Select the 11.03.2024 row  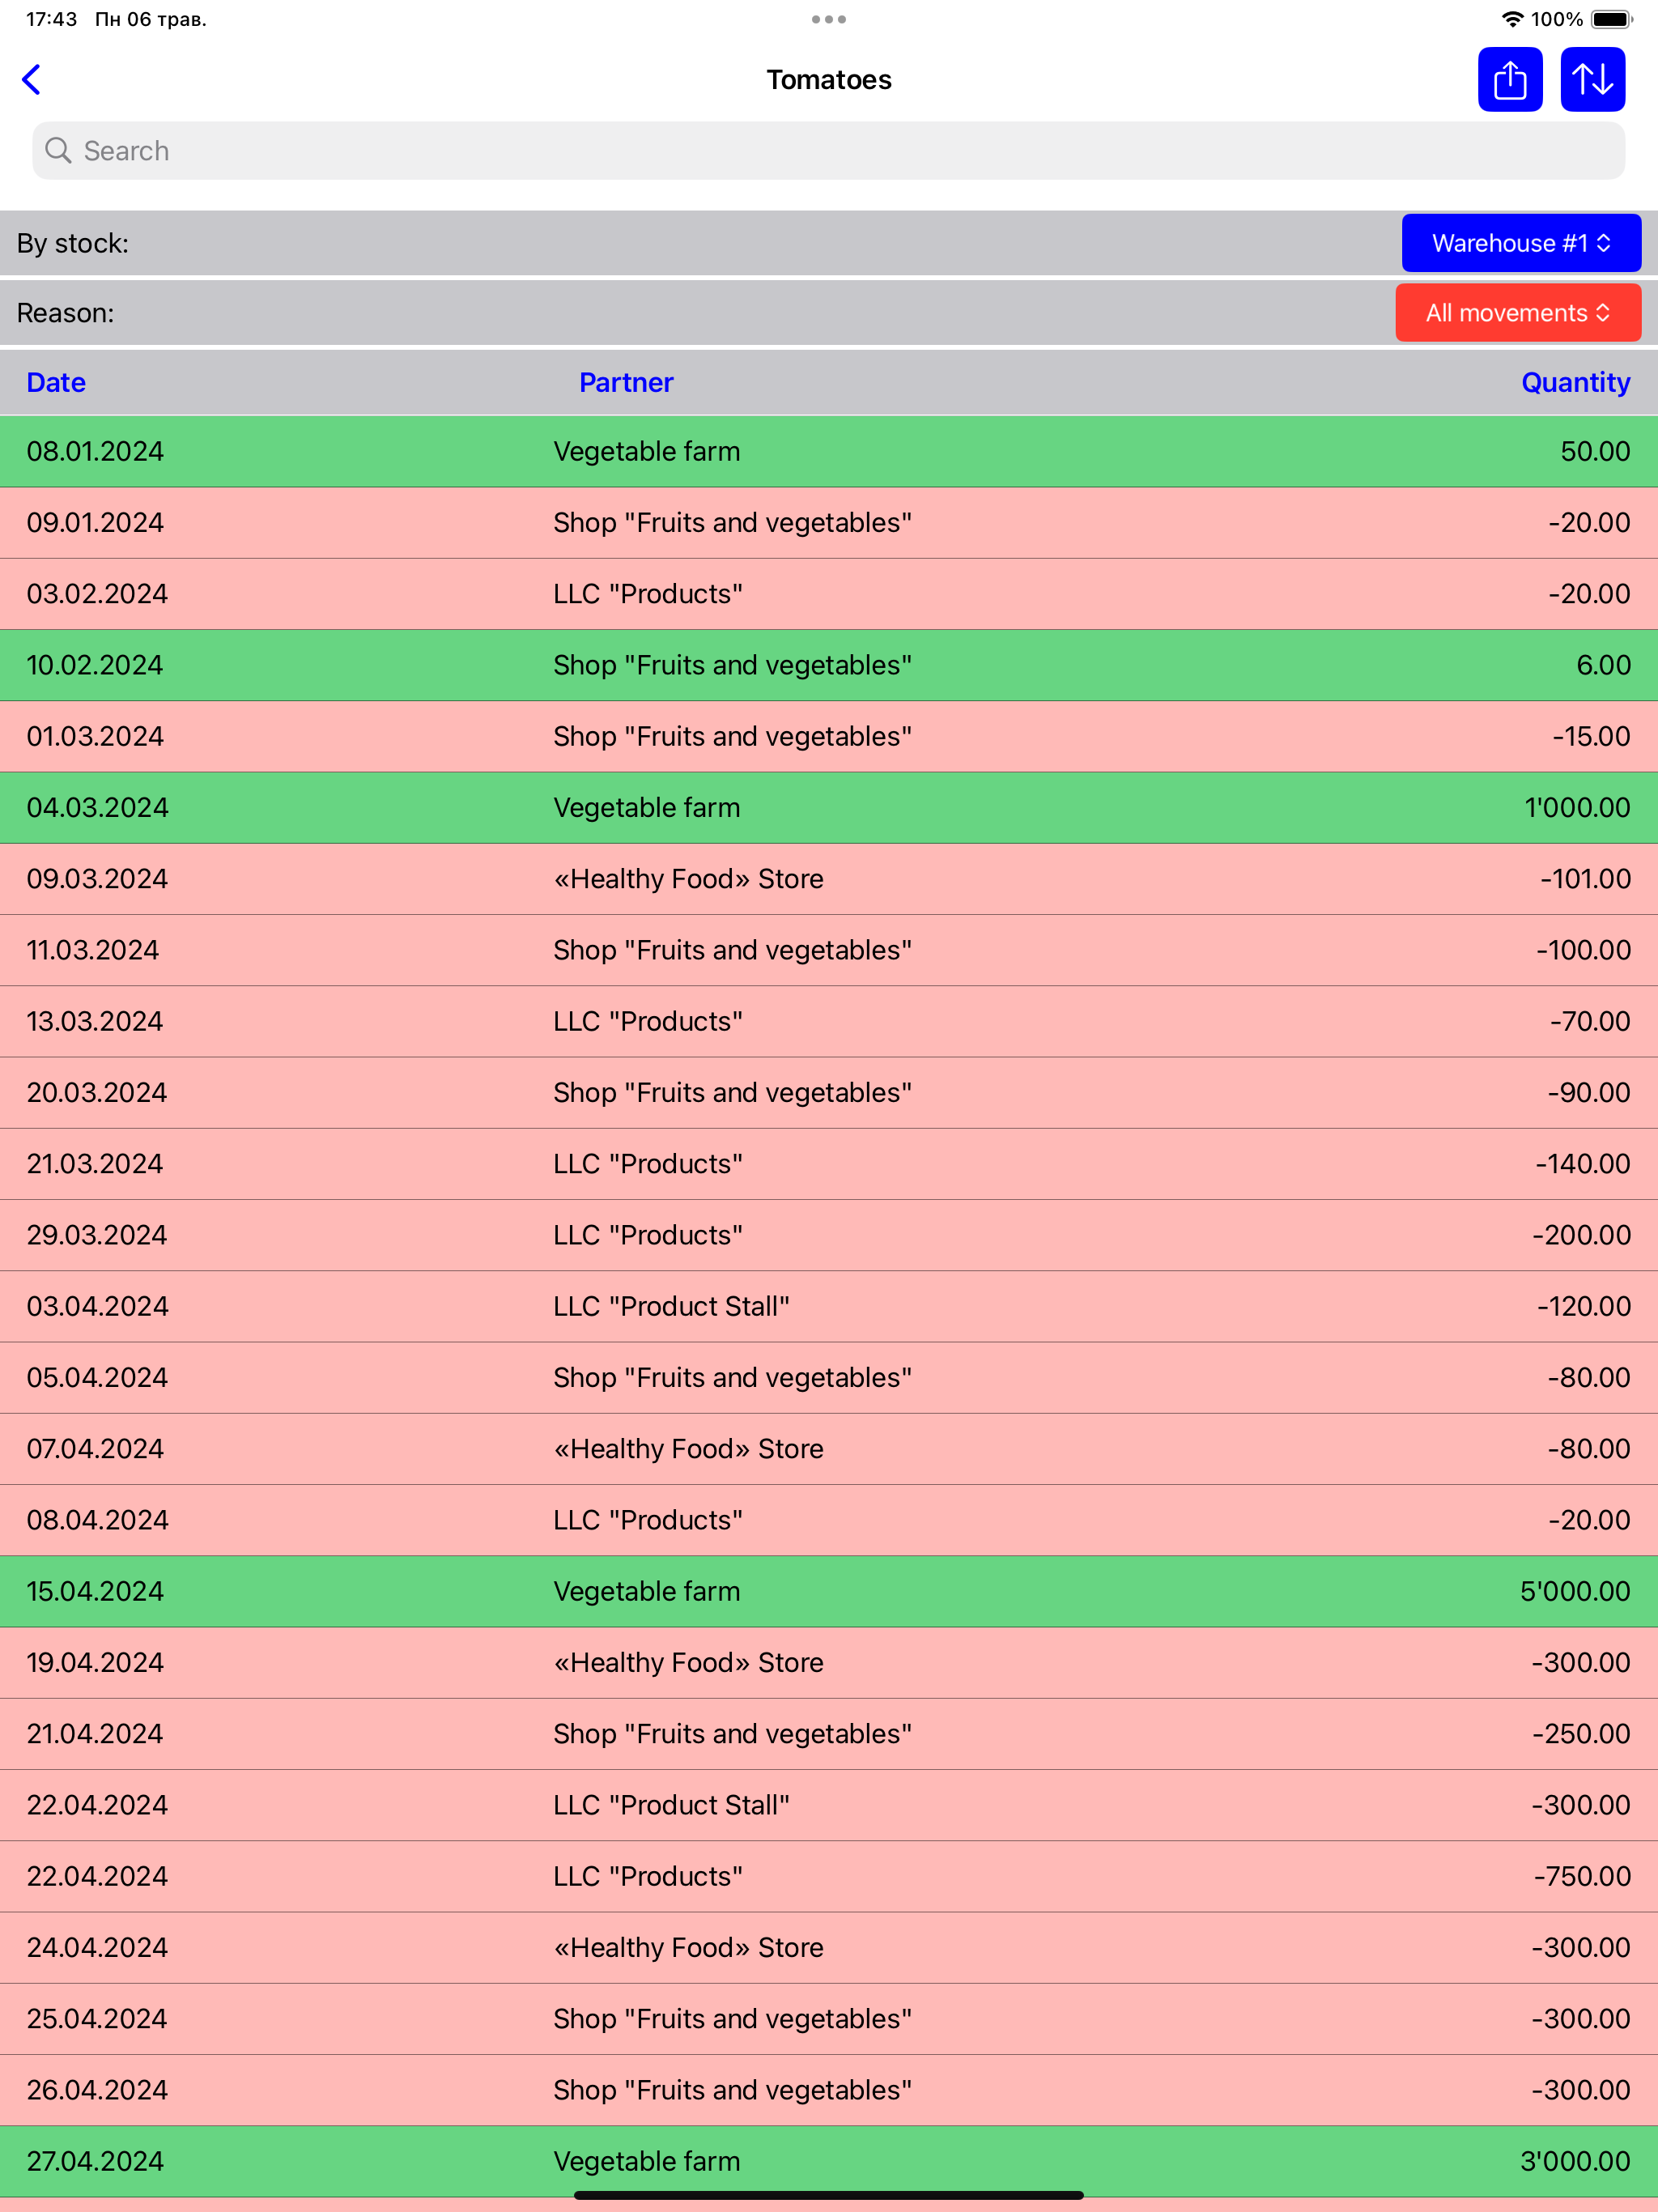829,950
